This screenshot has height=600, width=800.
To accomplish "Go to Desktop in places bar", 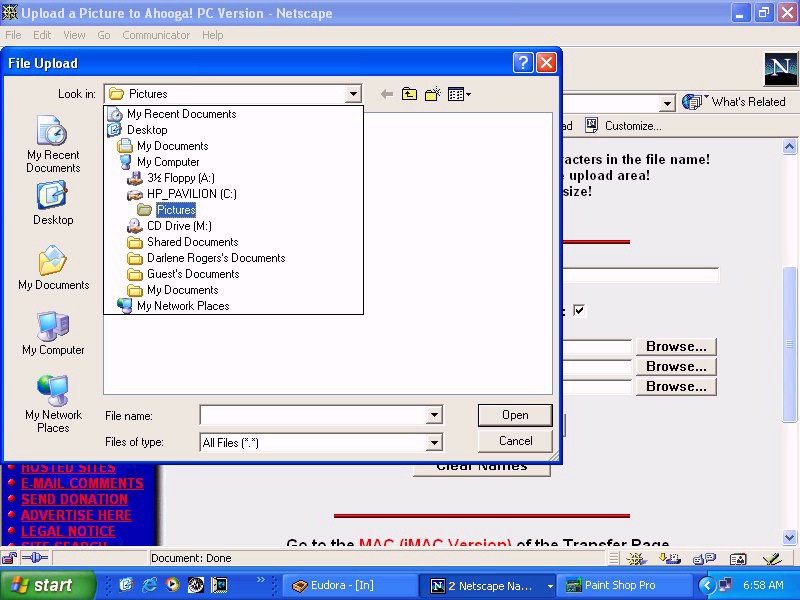I will 53,204.
